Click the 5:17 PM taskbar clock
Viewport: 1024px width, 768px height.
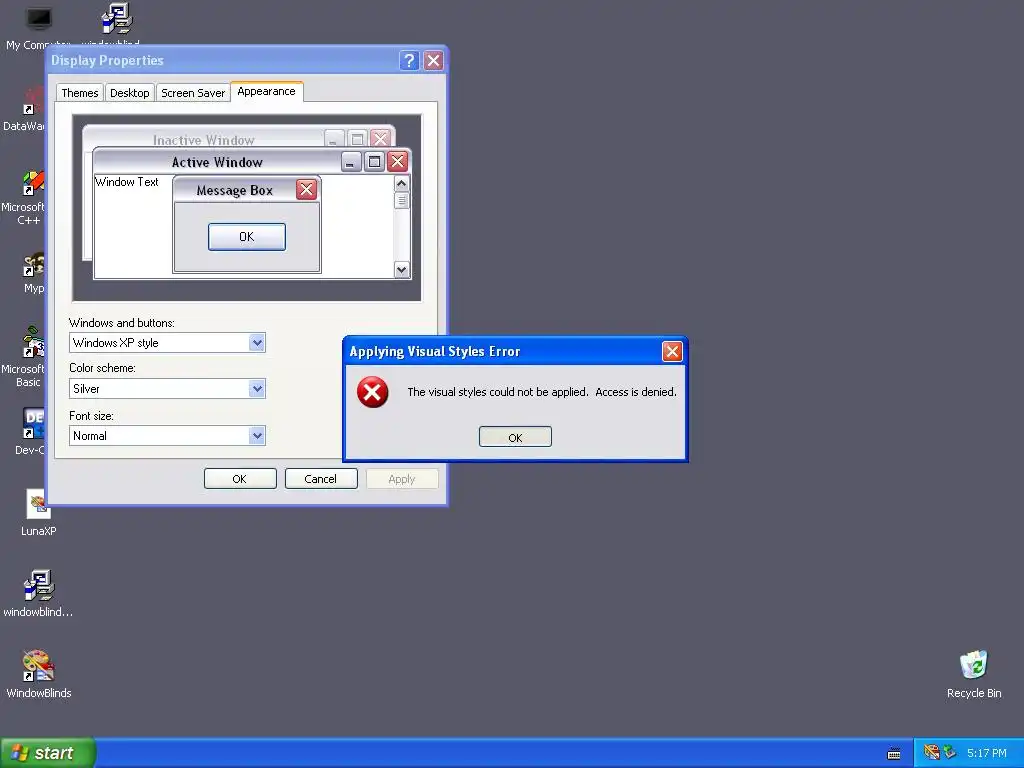pos(987,753)
